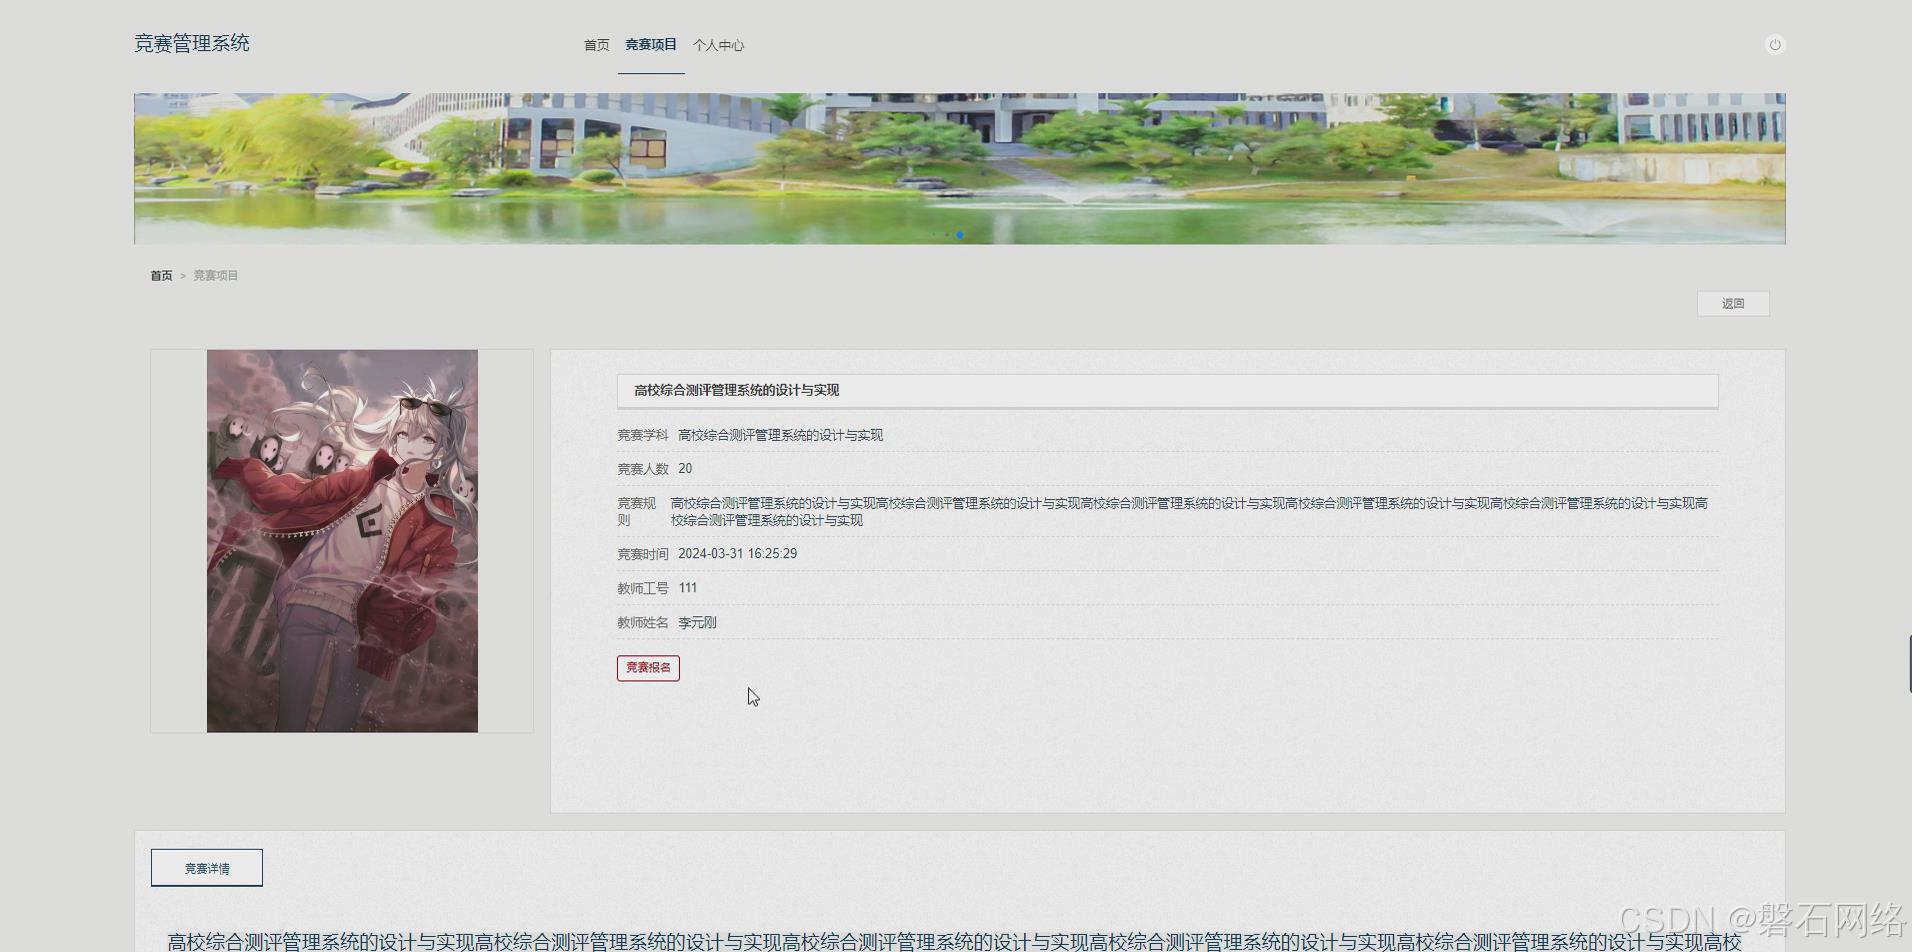Navigate to the 首页 navigation item
The height and width of the screenshot is (952, 1912).
[596, 44]
